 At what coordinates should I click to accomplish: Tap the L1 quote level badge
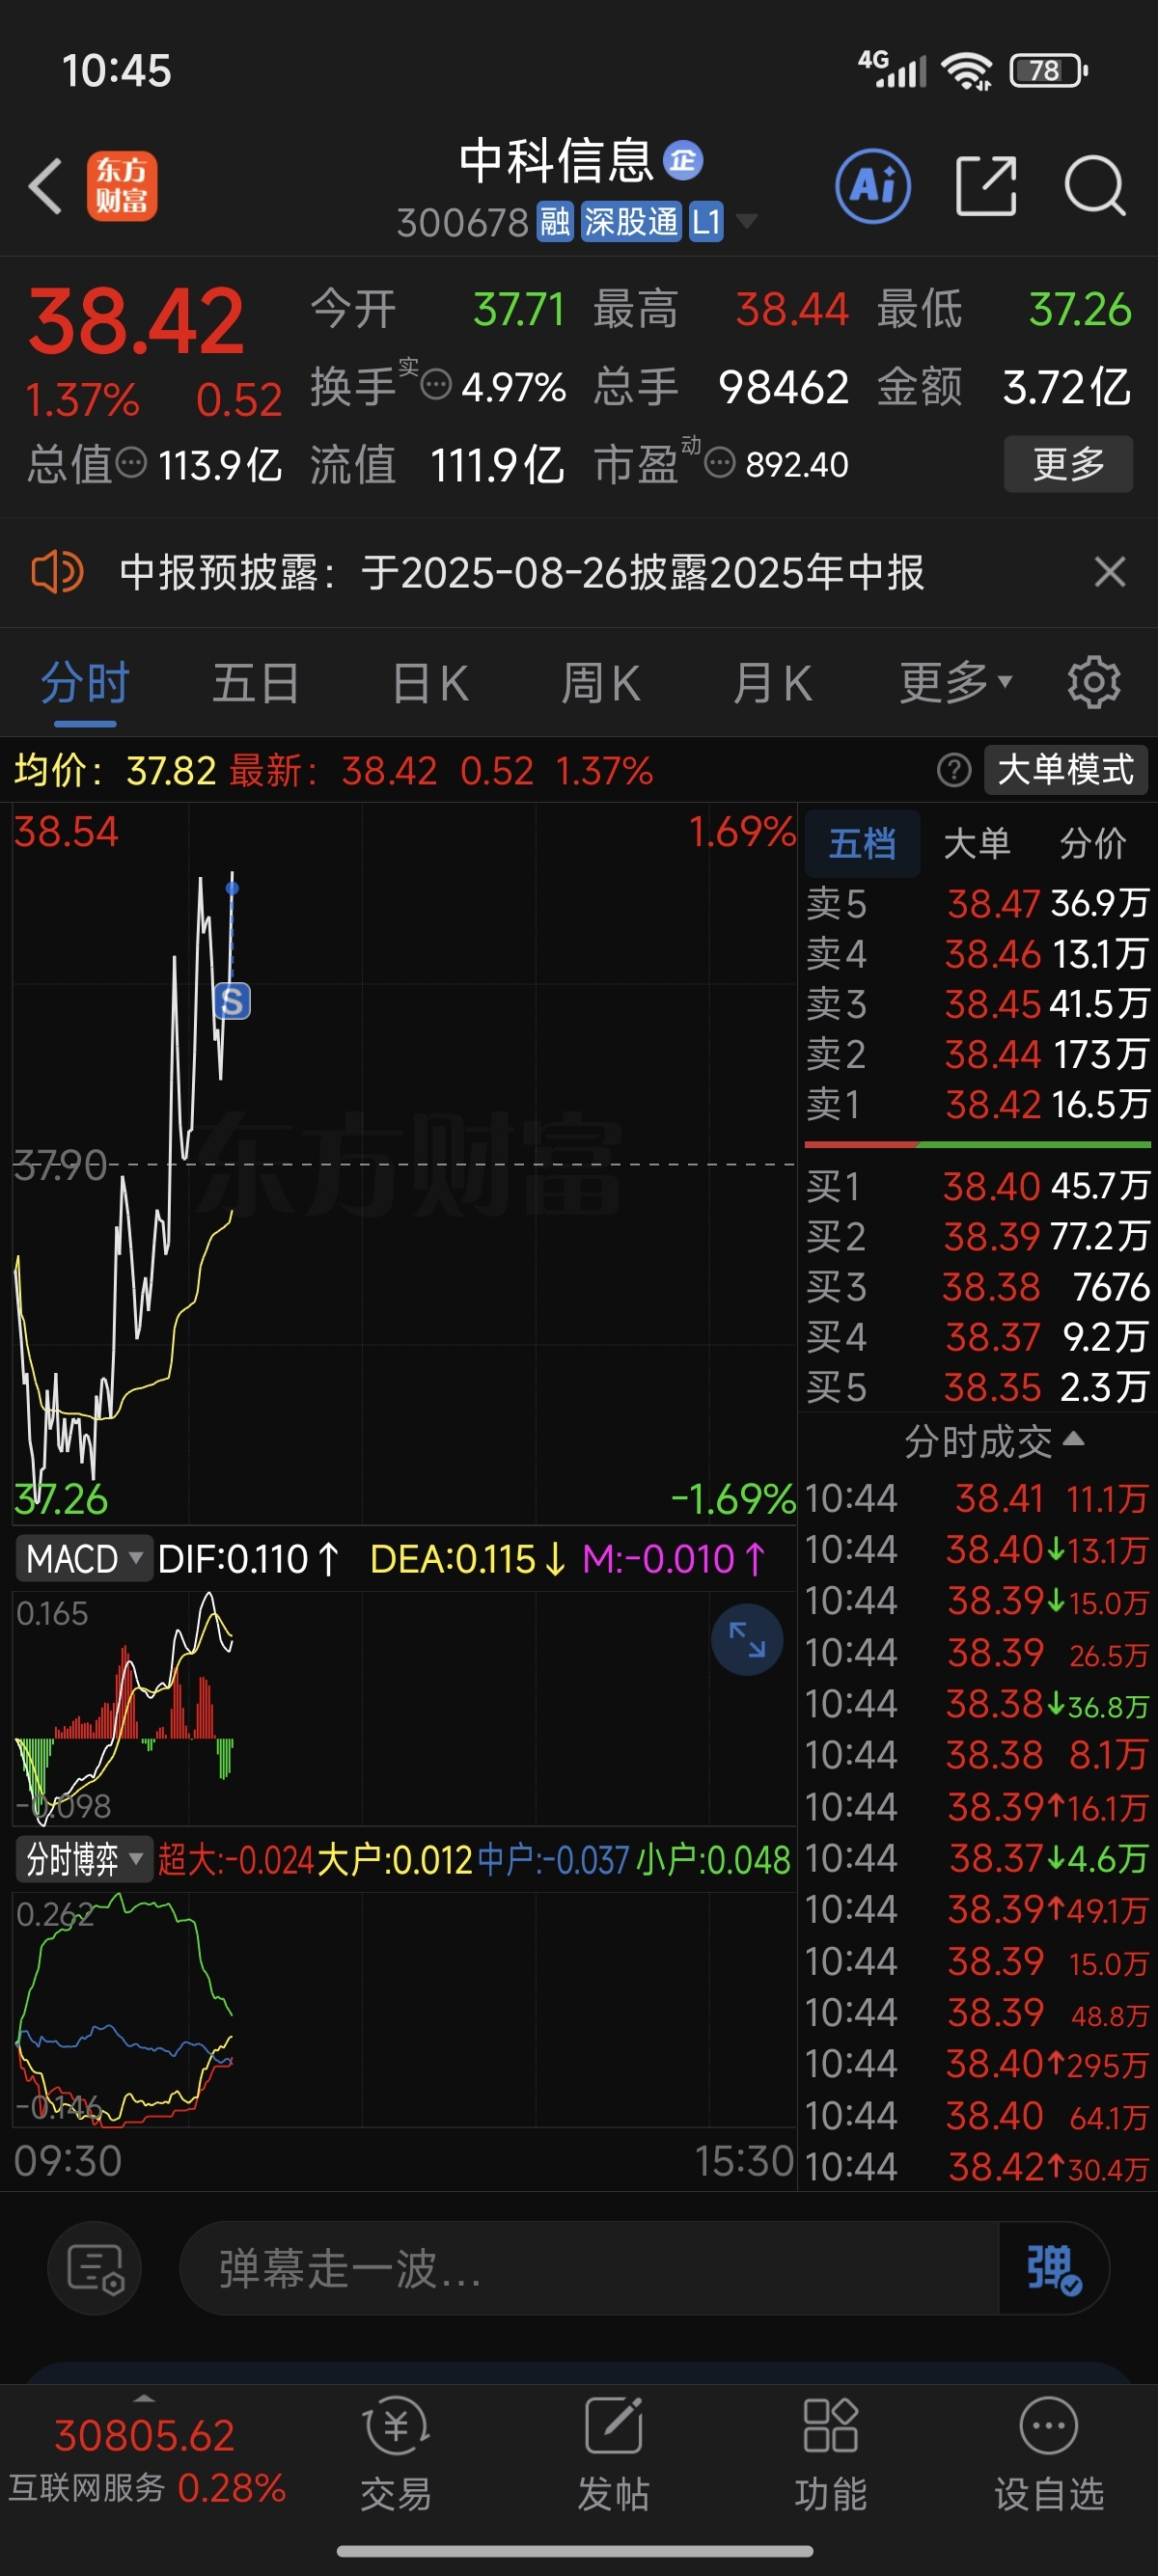706,222
